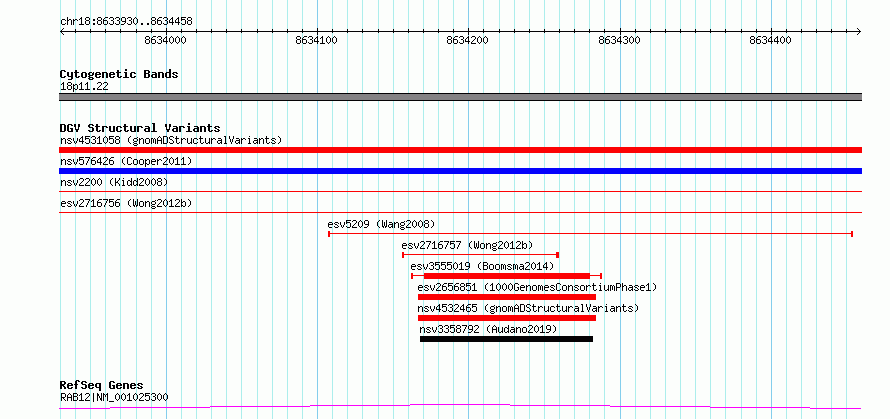Click the DGV Structural Variants track title
The height and width of the screenshot is (419, 890).
[140, 128]
